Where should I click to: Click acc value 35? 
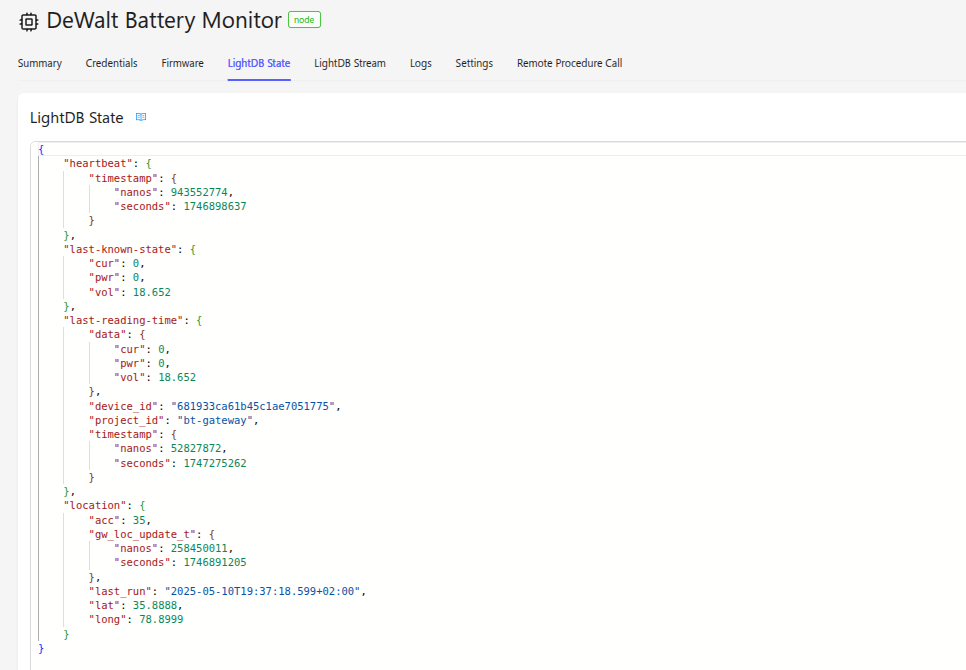coord(139,520)
